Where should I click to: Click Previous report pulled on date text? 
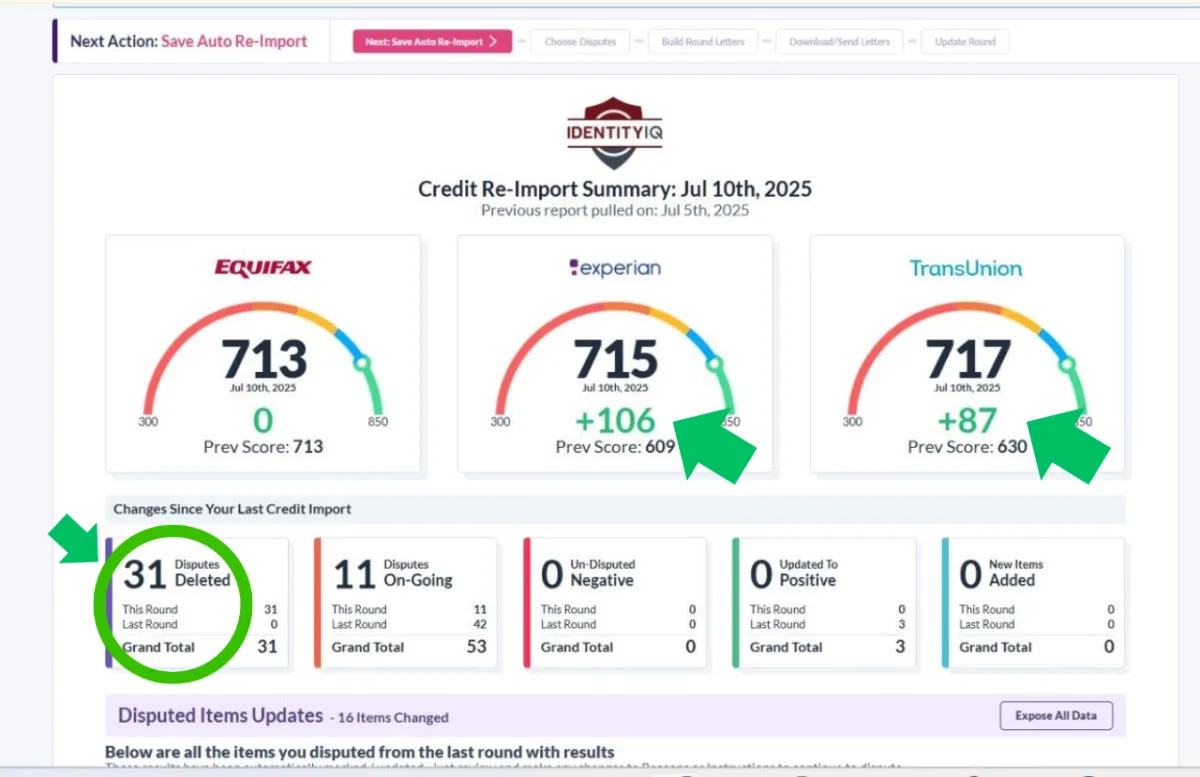click(x=615, y=211)
